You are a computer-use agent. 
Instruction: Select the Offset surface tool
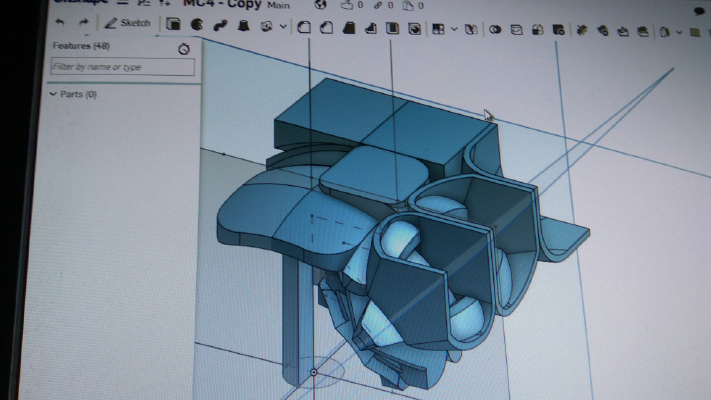pyautogui.click(x=664, y=32)
